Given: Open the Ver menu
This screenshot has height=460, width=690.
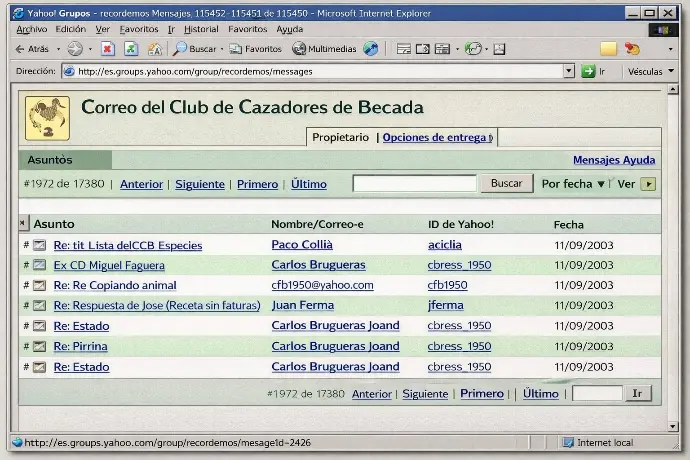Looking at the screenshot, I should point(103,29).
